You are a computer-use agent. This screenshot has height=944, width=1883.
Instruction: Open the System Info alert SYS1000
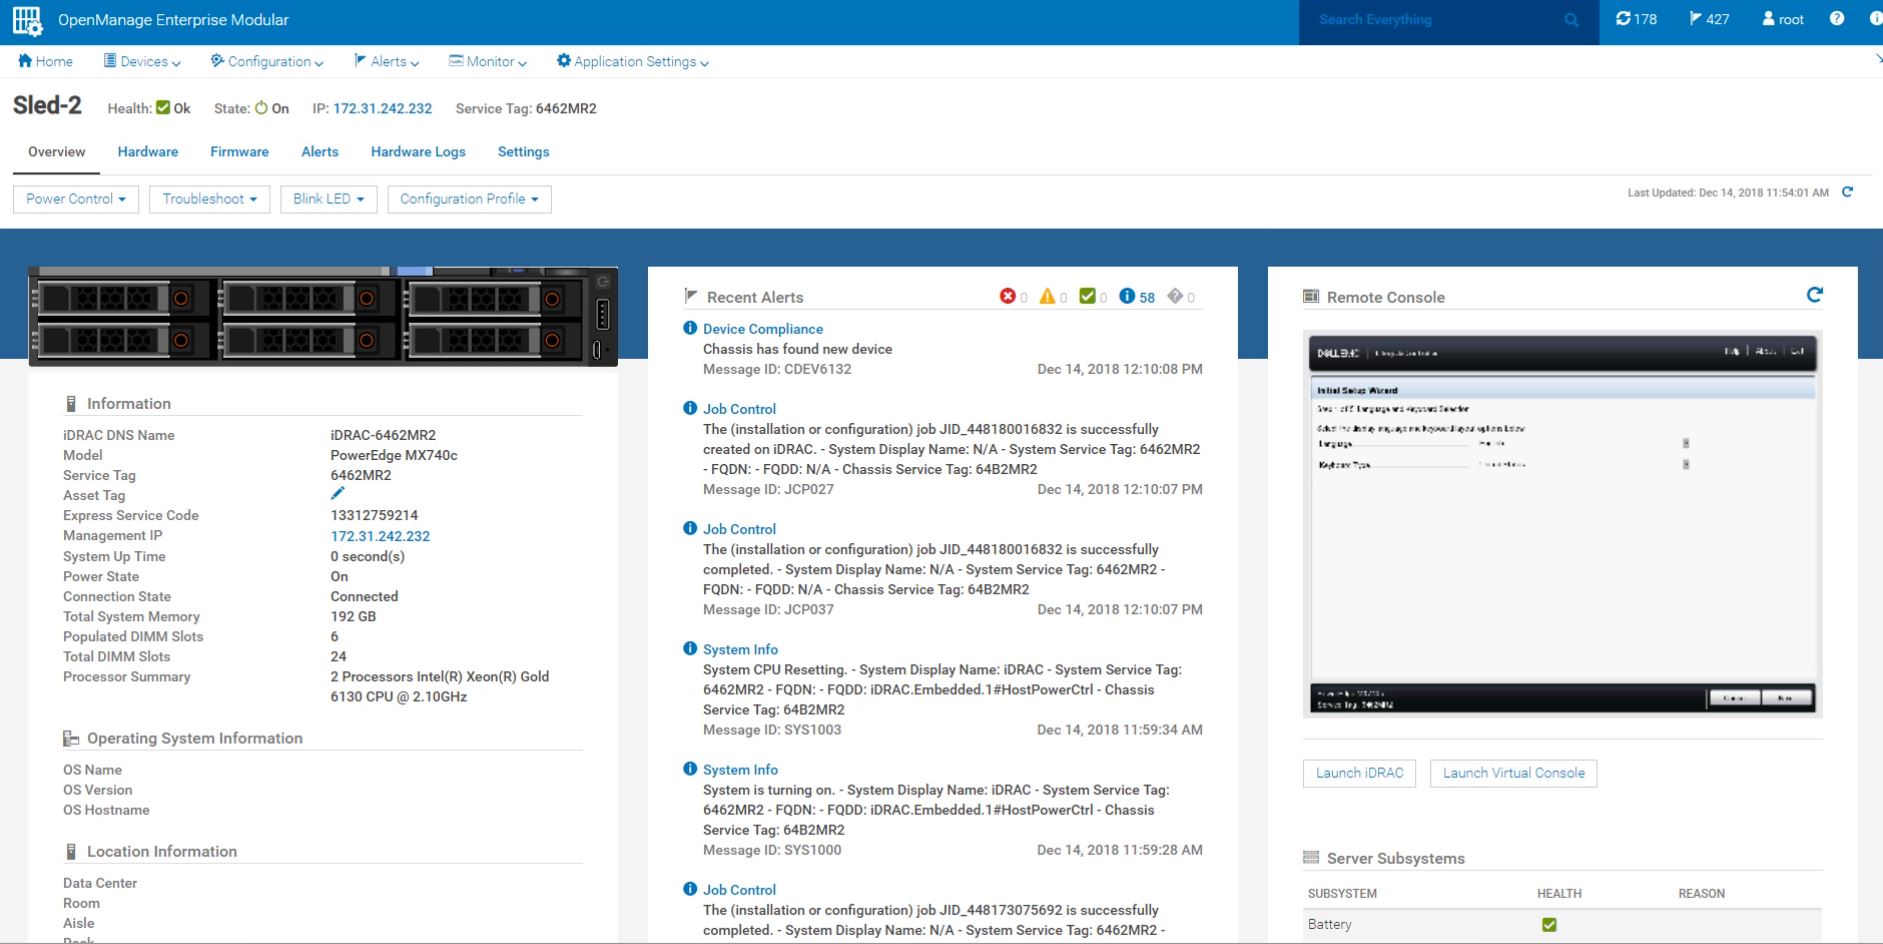[x=740, y=769]
